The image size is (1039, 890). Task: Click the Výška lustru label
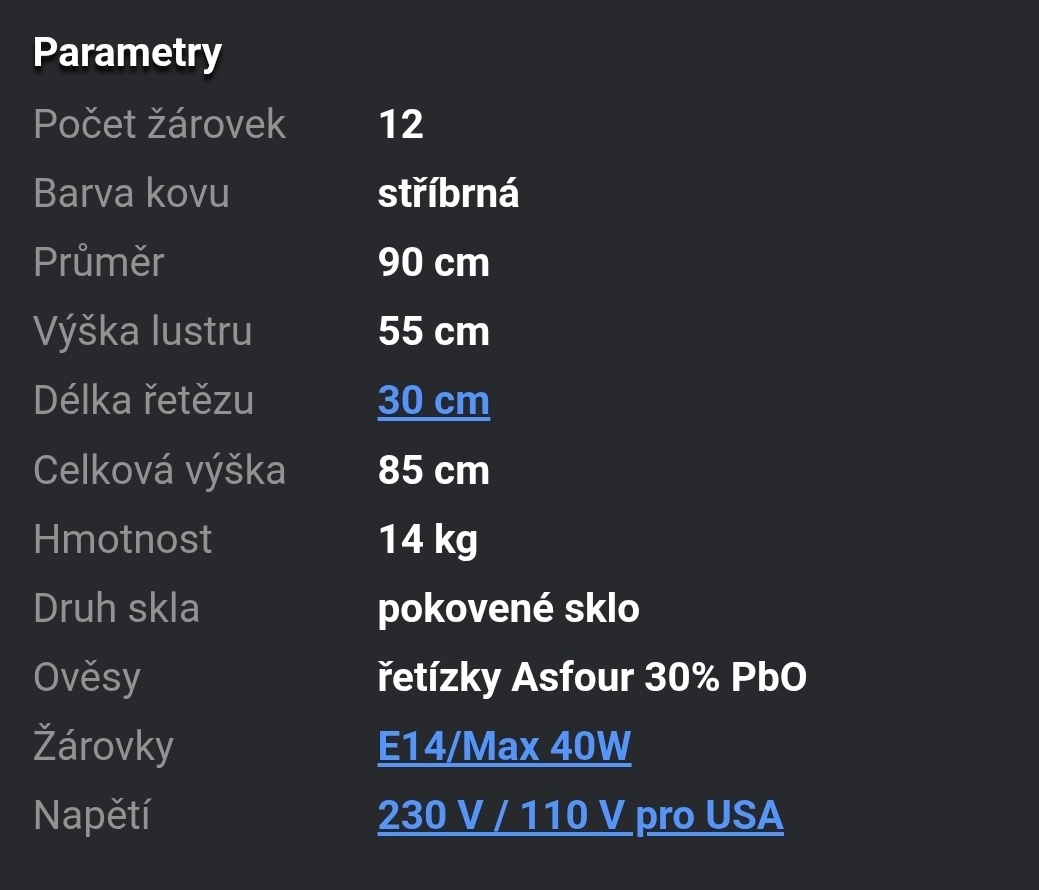click(142, 332)
